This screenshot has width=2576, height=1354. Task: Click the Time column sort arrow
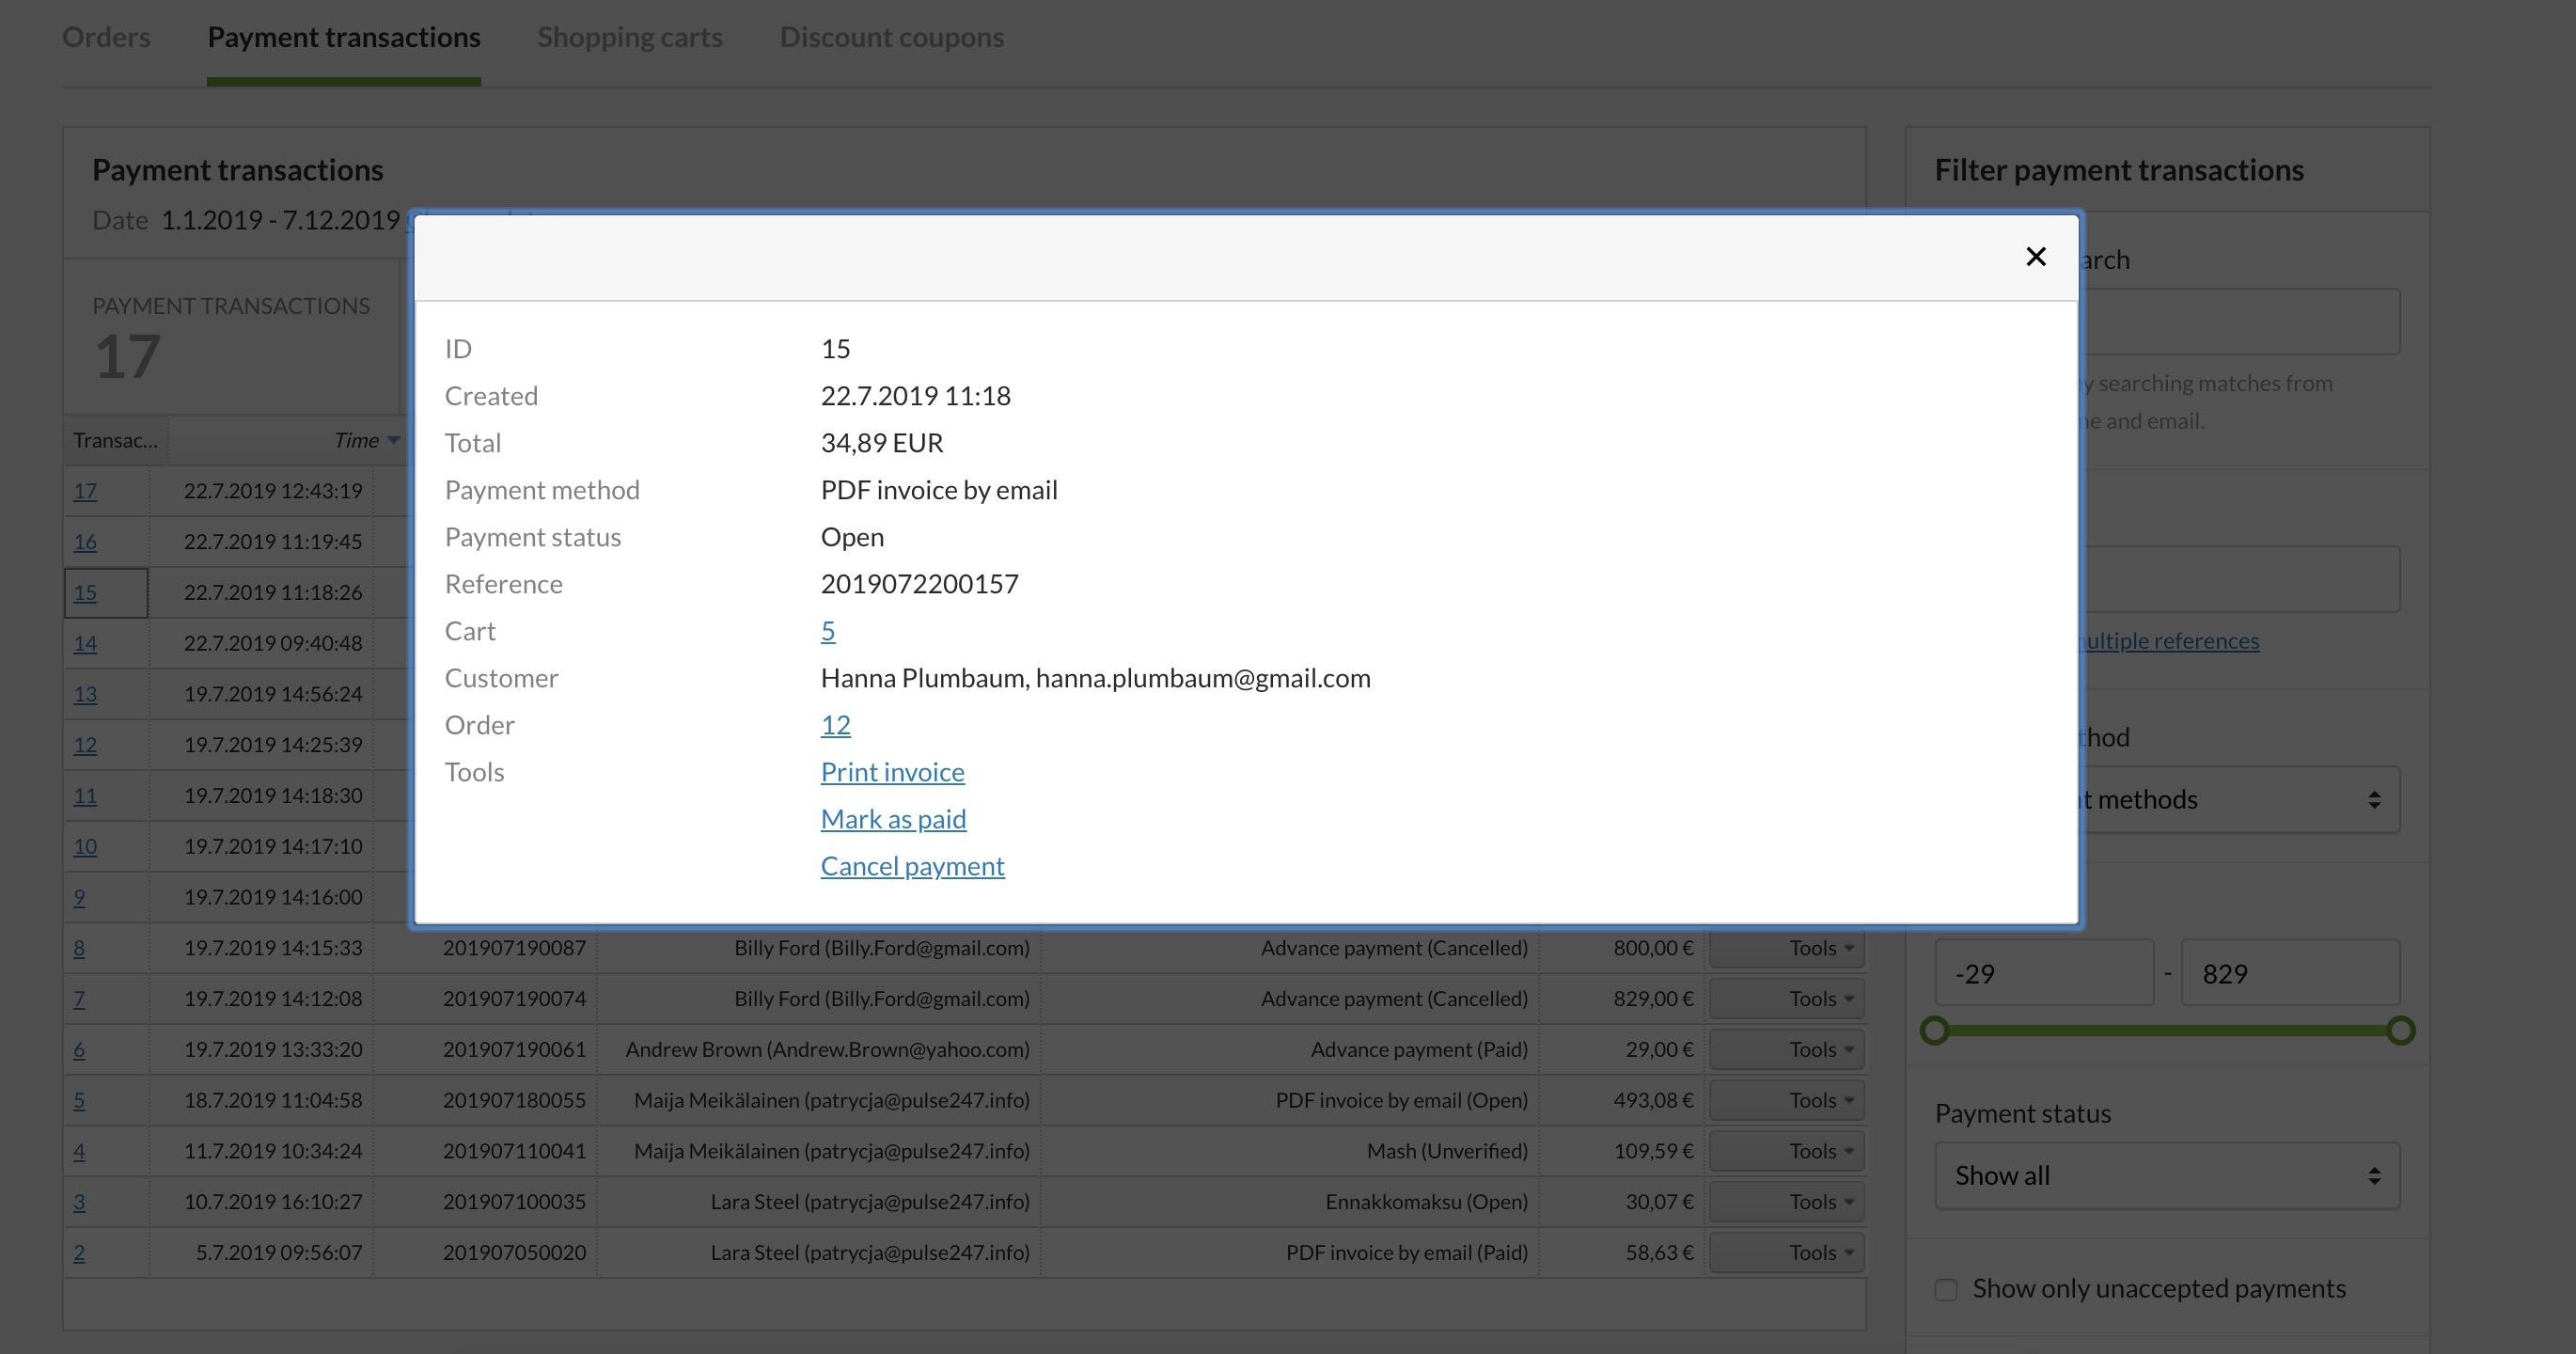(x=394, y=441)
